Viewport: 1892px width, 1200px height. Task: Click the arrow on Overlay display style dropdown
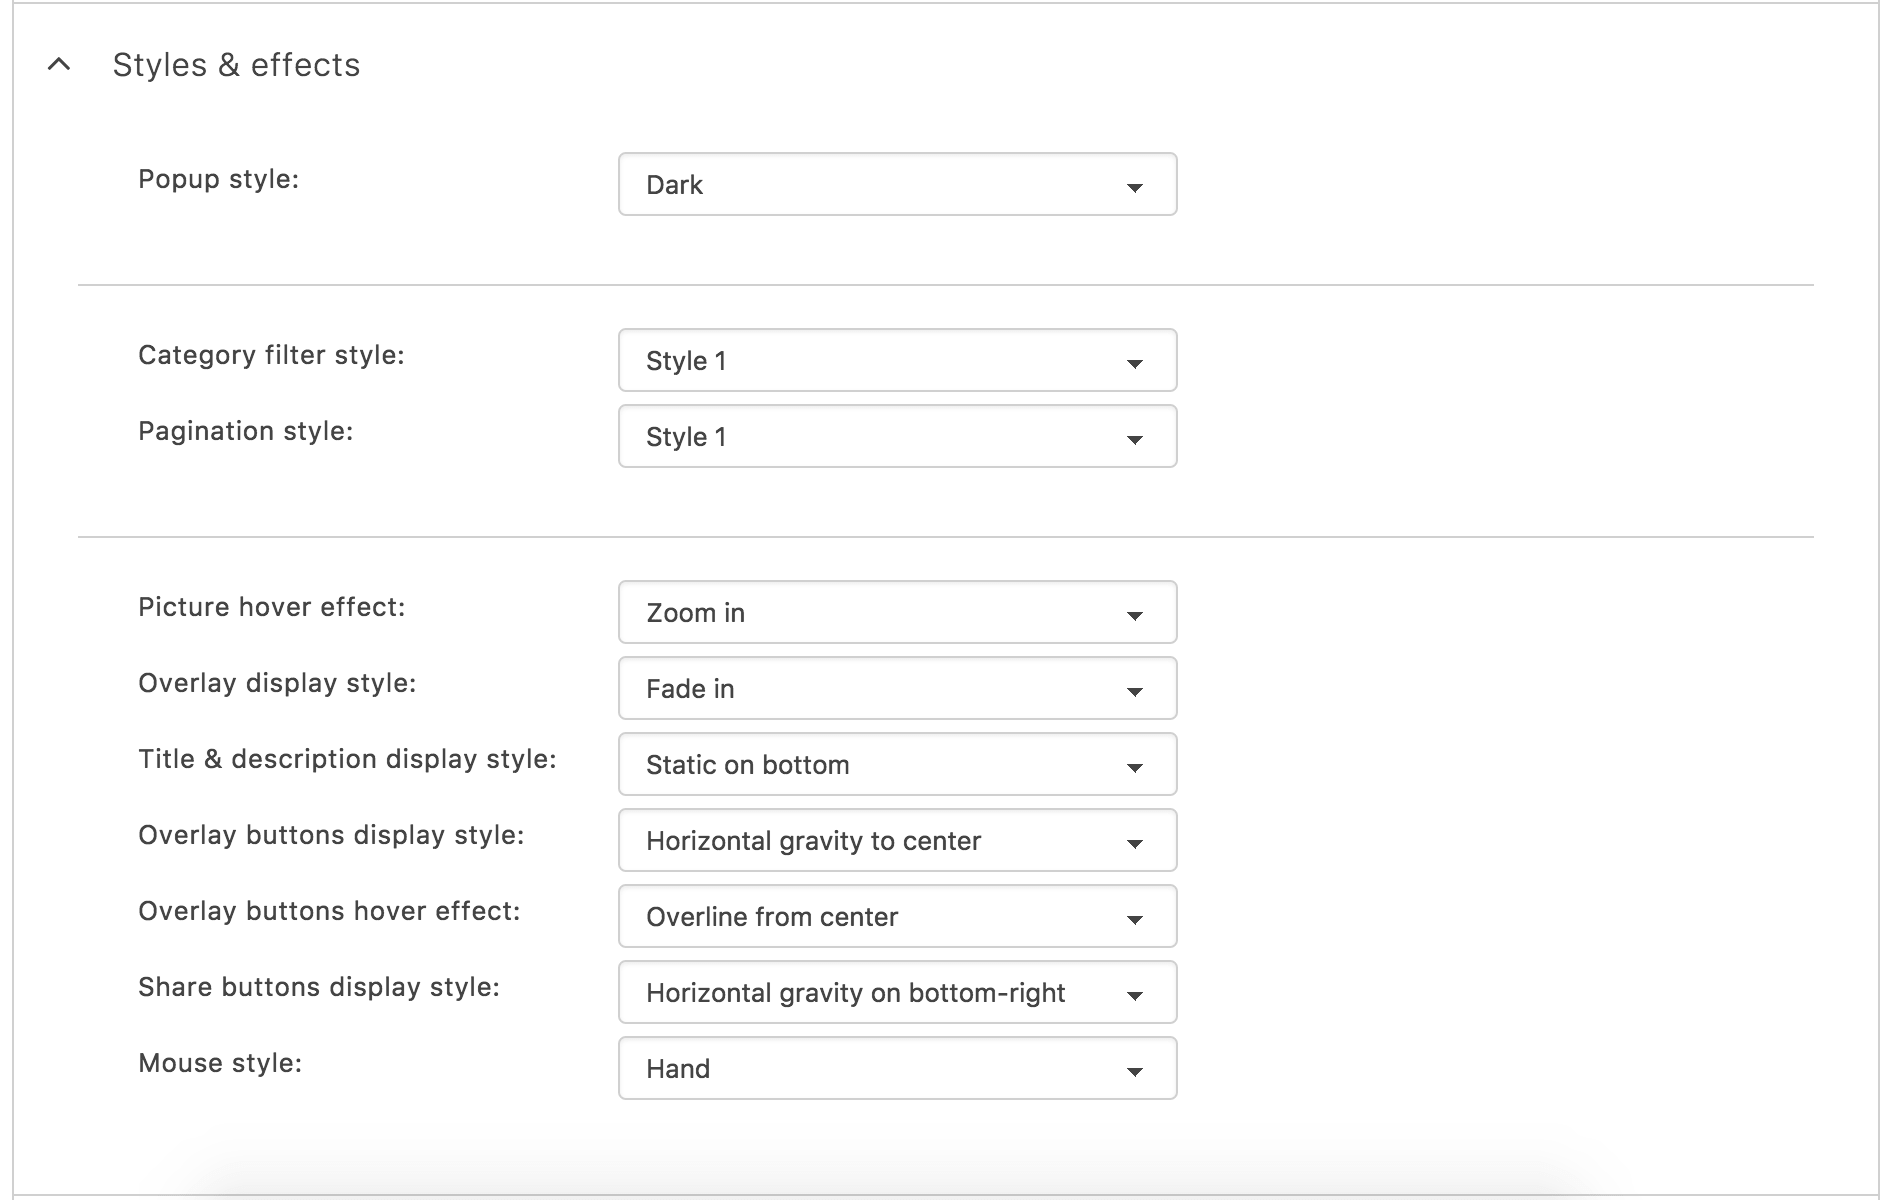point(1134,691)
